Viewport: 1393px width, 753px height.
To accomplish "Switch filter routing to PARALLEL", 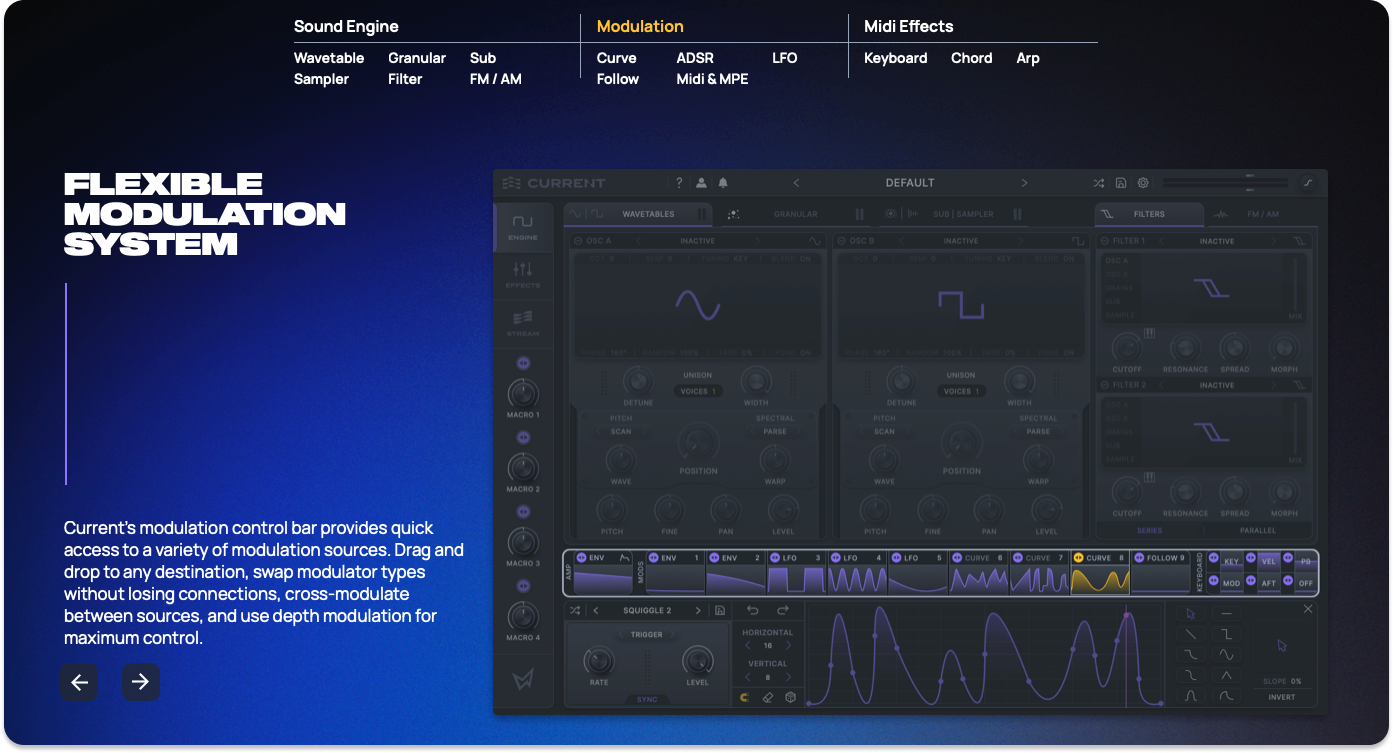I will (x=1258, y=530).
